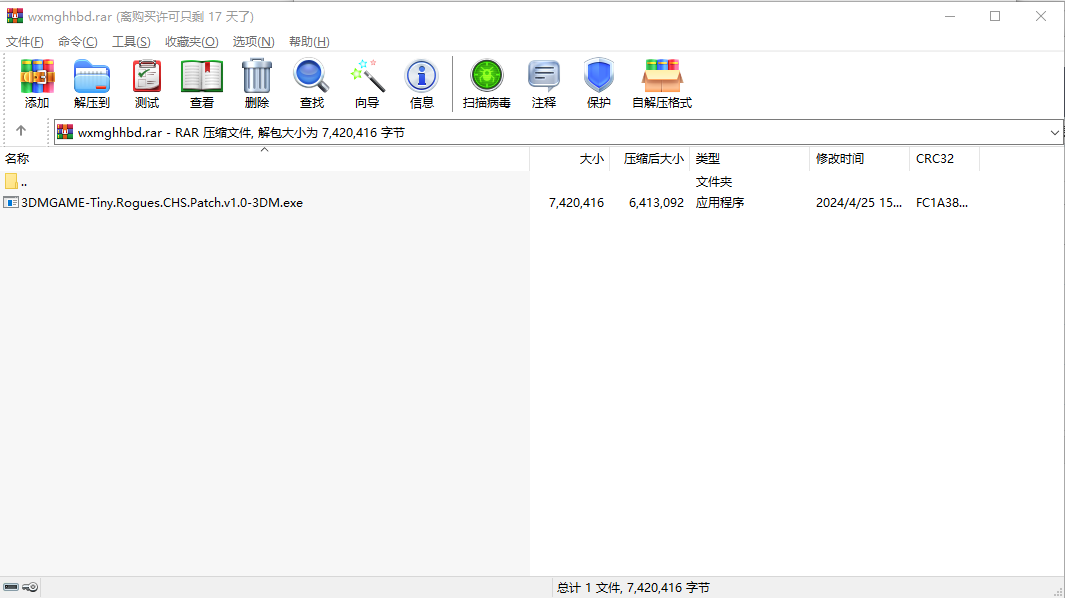This screenshot has height=598, width=1065.
Task: Click the 文件夹 type cell
Action: pyautogui.click(x=714, y=181)
